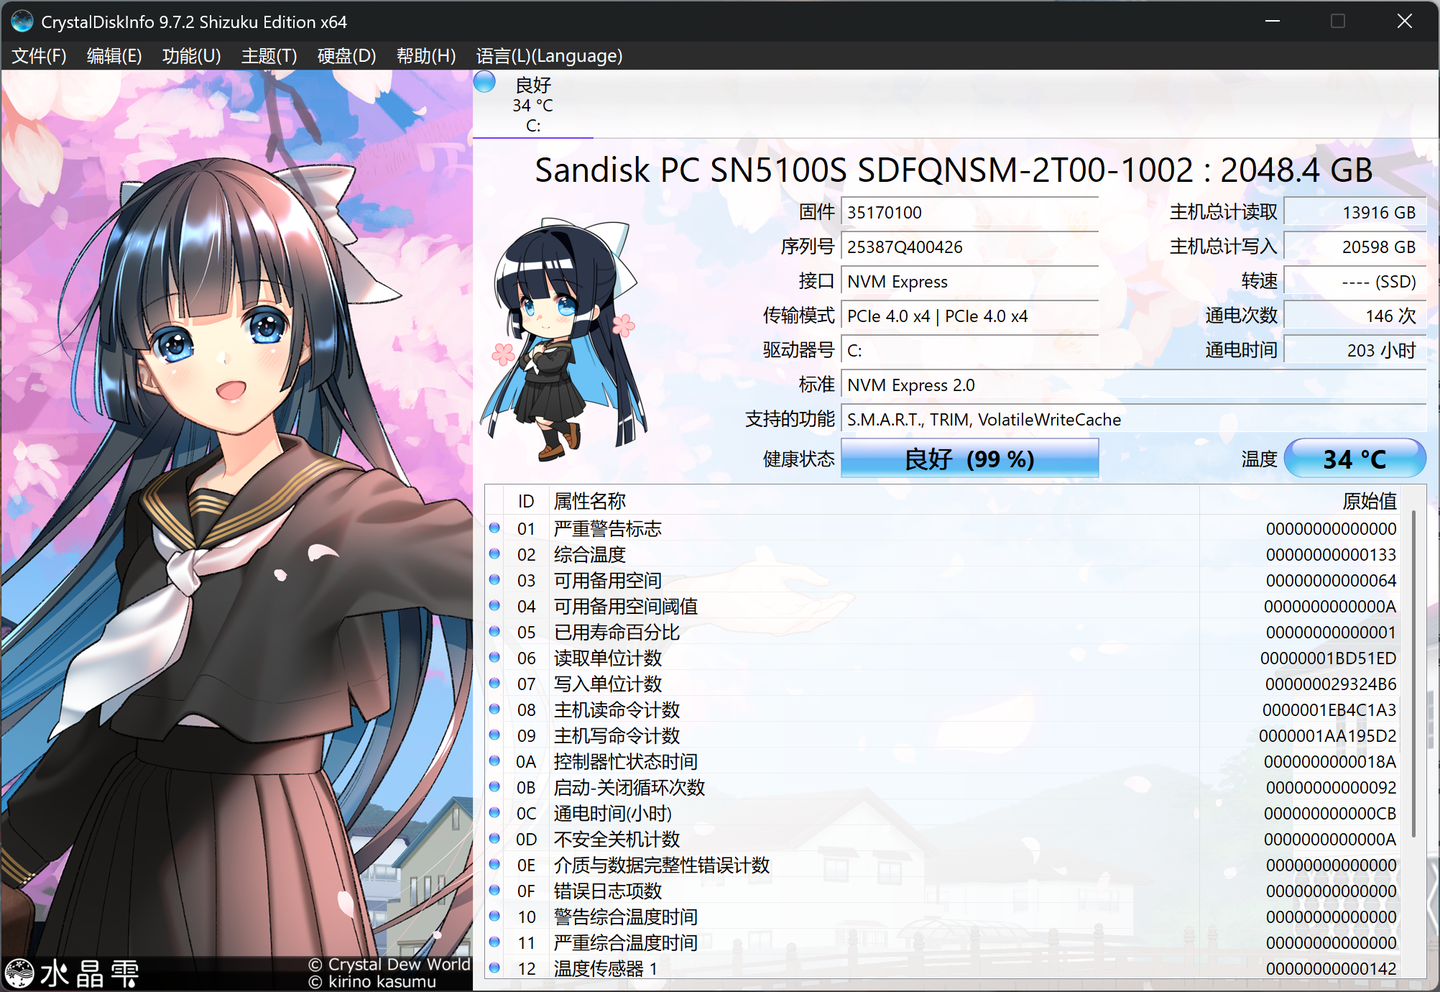Image resolution: width=1440 pixels, height=992 pixels.
Task: Click the status dot for 11 严重综合温度时间
Action: tap(495, 943)
